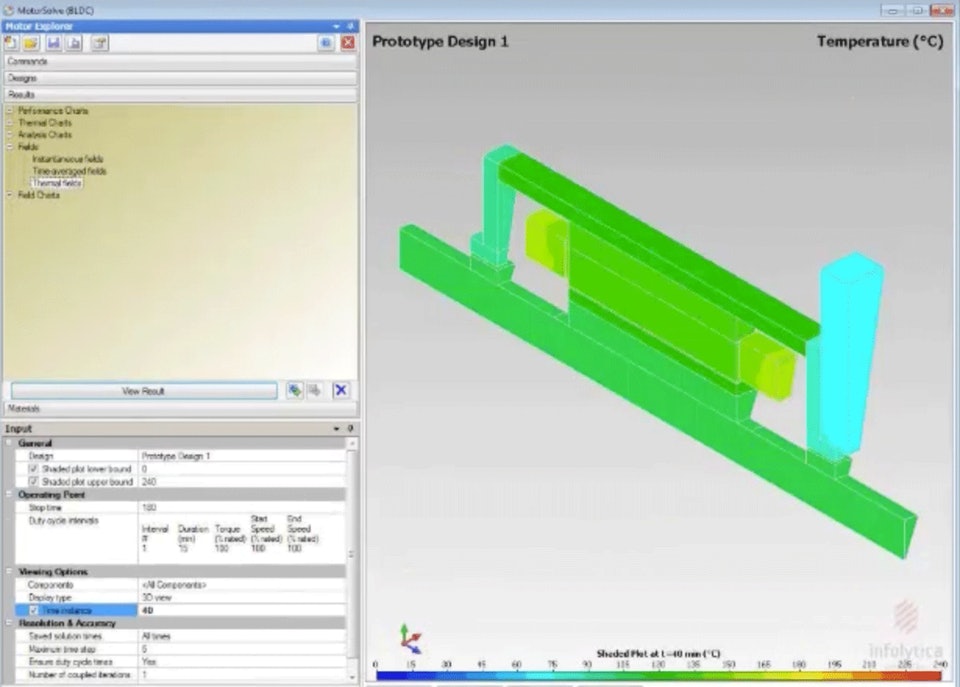The width and height of the screenshot is (960, 687).
Task: Click the Stop time value field
Action: coord(242,508)
